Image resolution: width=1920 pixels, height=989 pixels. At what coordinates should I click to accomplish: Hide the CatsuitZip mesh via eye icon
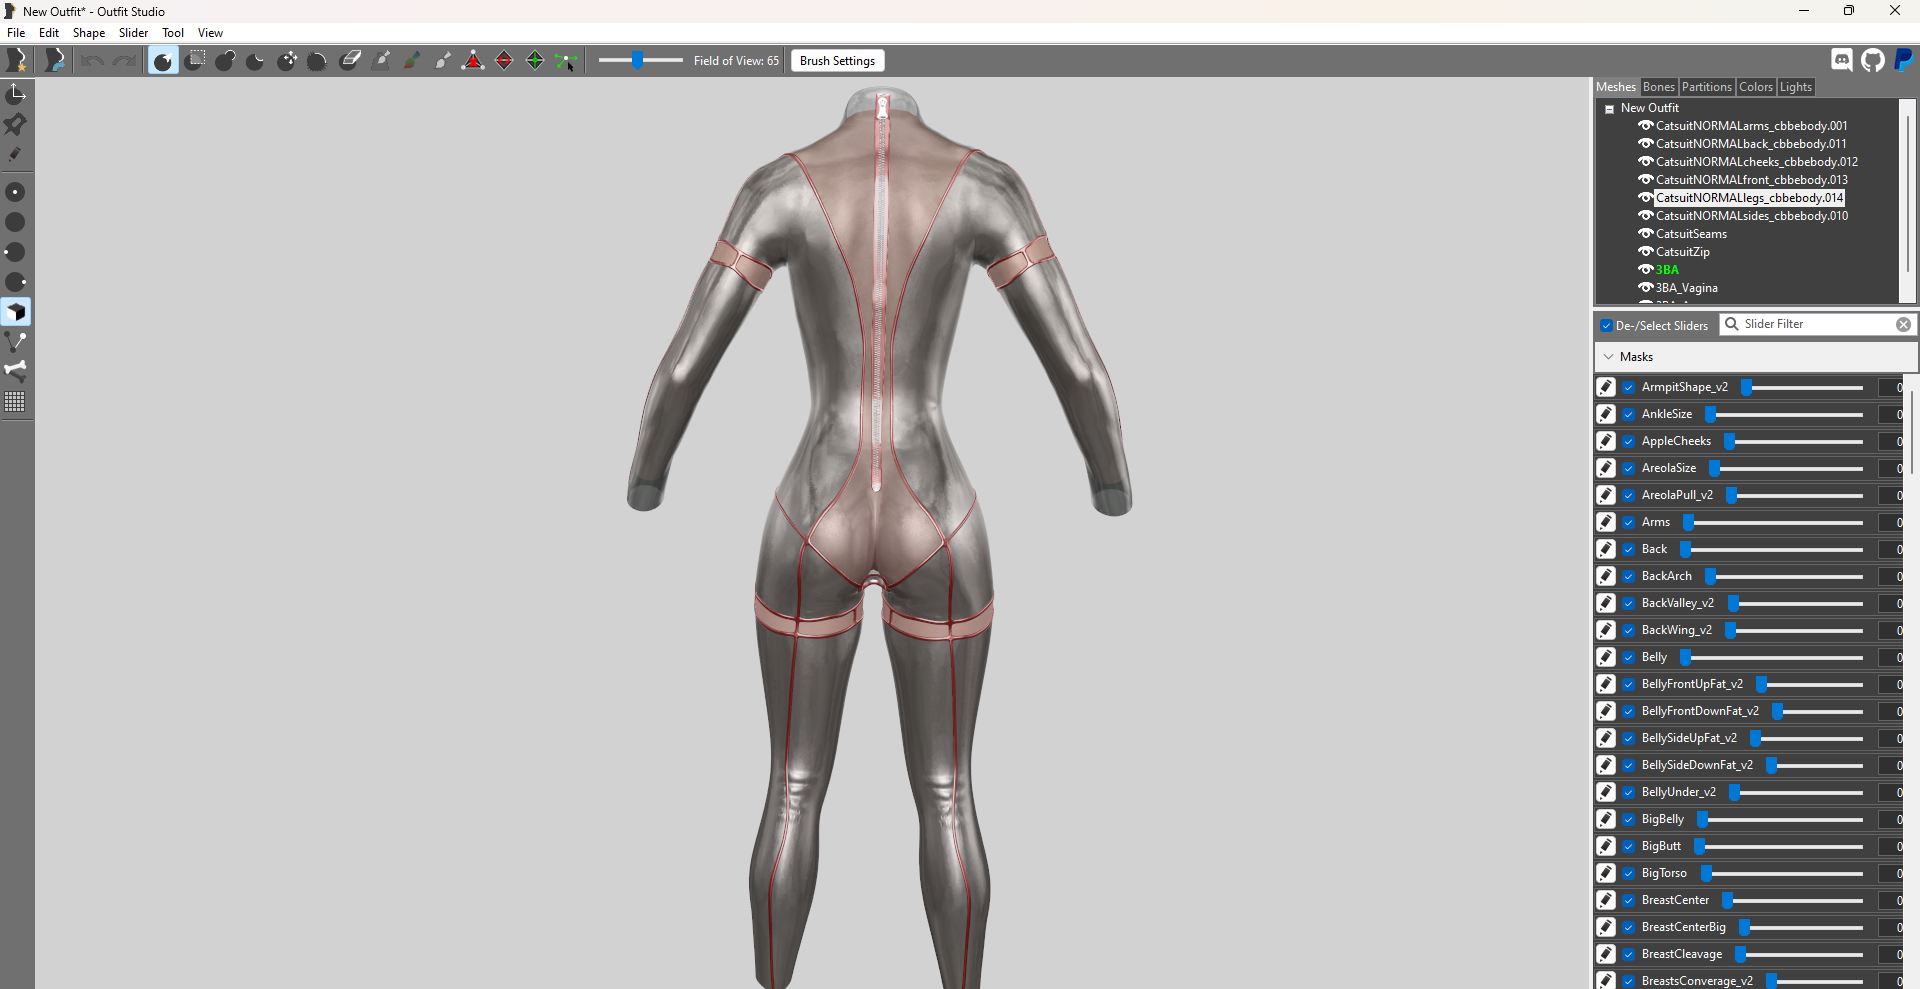pos(1645,252)
